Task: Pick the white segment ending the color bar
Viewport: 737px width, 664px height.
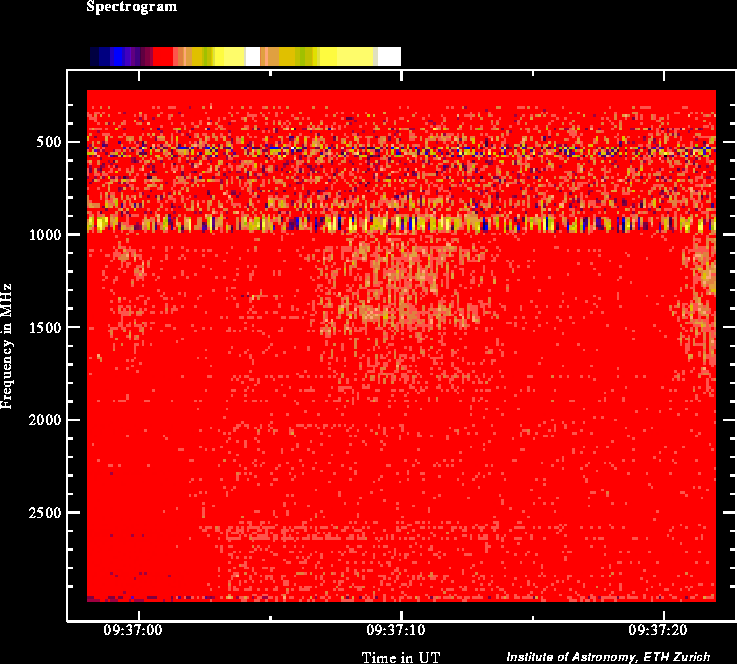Action: tap(389, 56)
